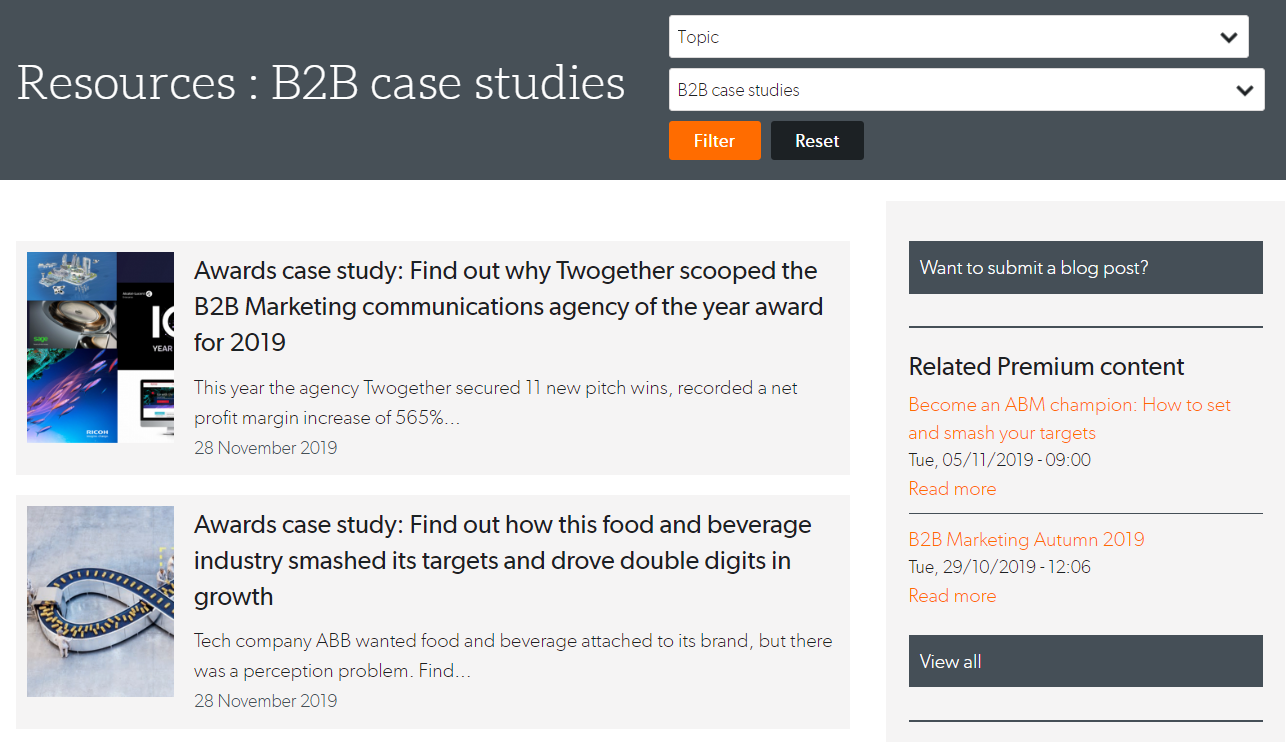Click the date Tue, 29/10/2019 - 12:06
The image size is (1286, 742).
tap(1000, 567)
